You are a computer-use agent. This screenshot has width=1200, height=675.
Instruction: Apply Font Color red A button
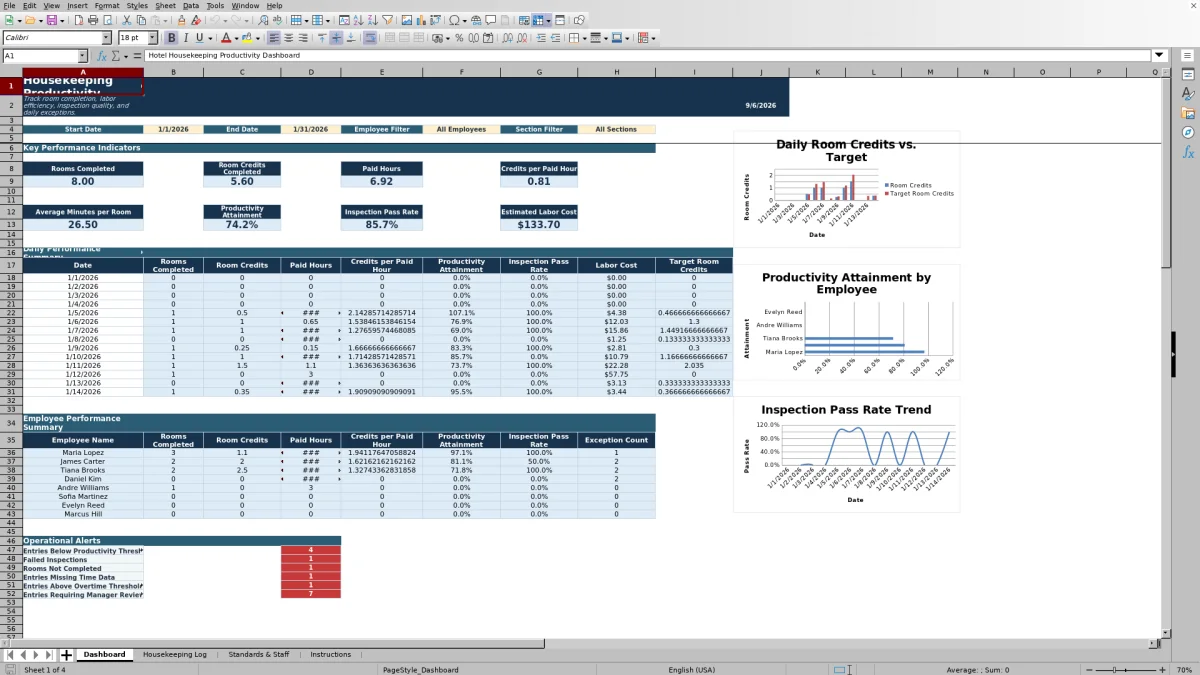pyautogui.click(x=225, y=38)
